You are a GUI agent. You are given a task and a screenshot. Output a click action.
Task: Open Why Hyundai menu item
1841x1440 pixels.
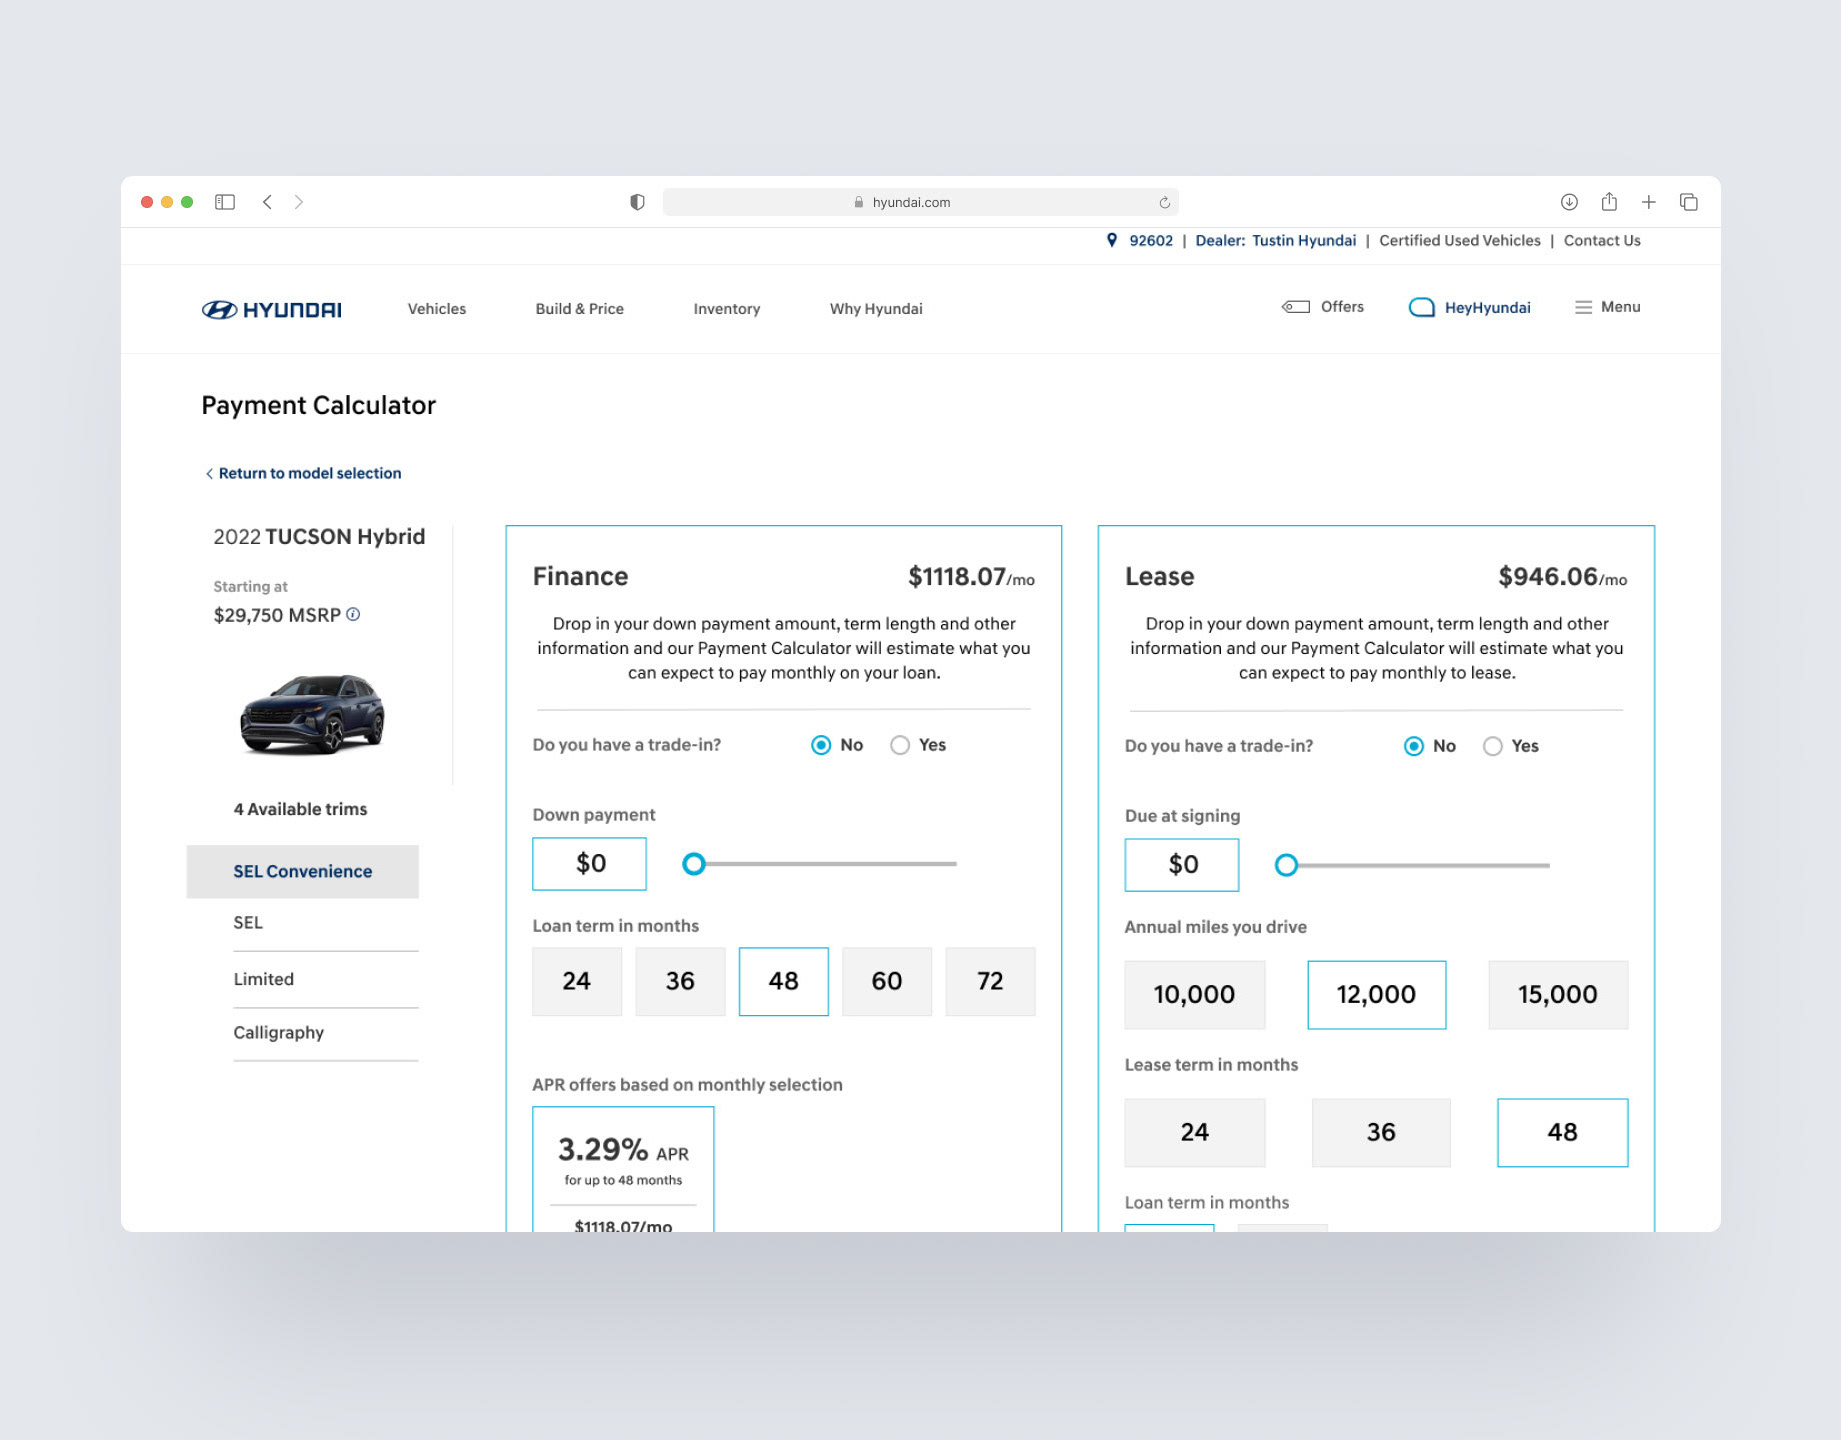pos(876,309)
